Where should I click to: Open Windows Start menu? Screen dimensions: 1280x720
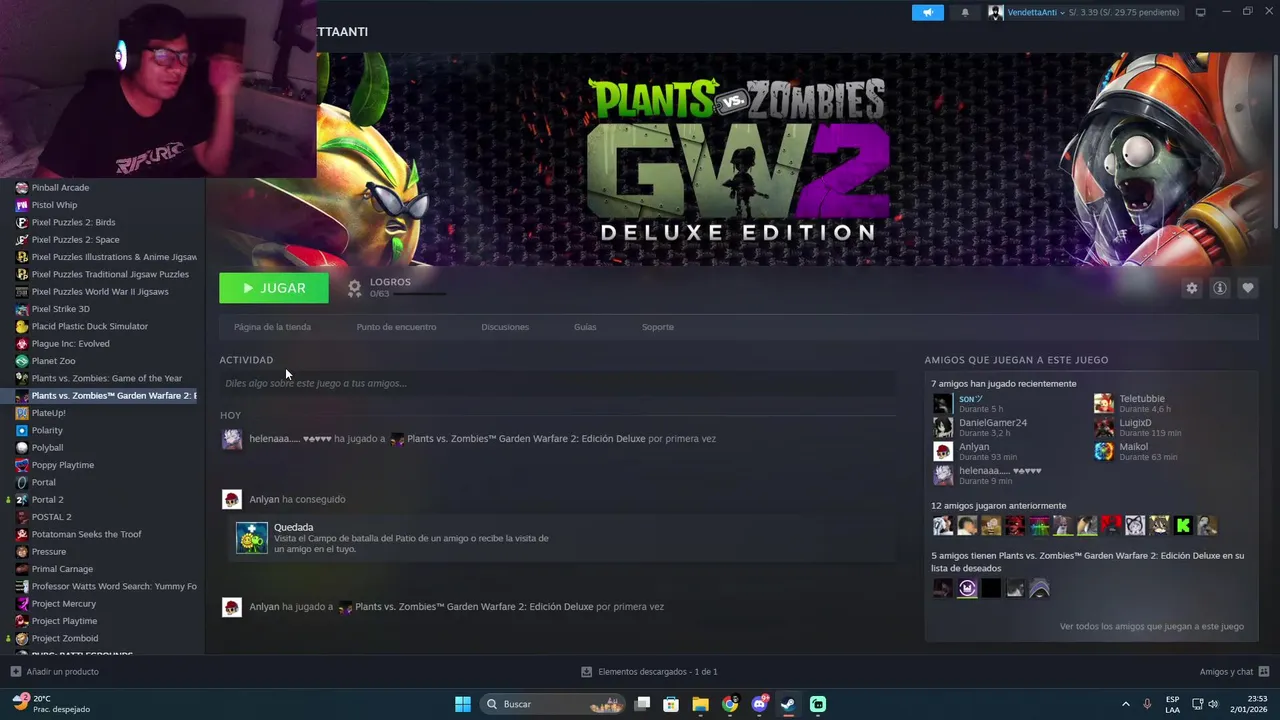tap(463, 704)
